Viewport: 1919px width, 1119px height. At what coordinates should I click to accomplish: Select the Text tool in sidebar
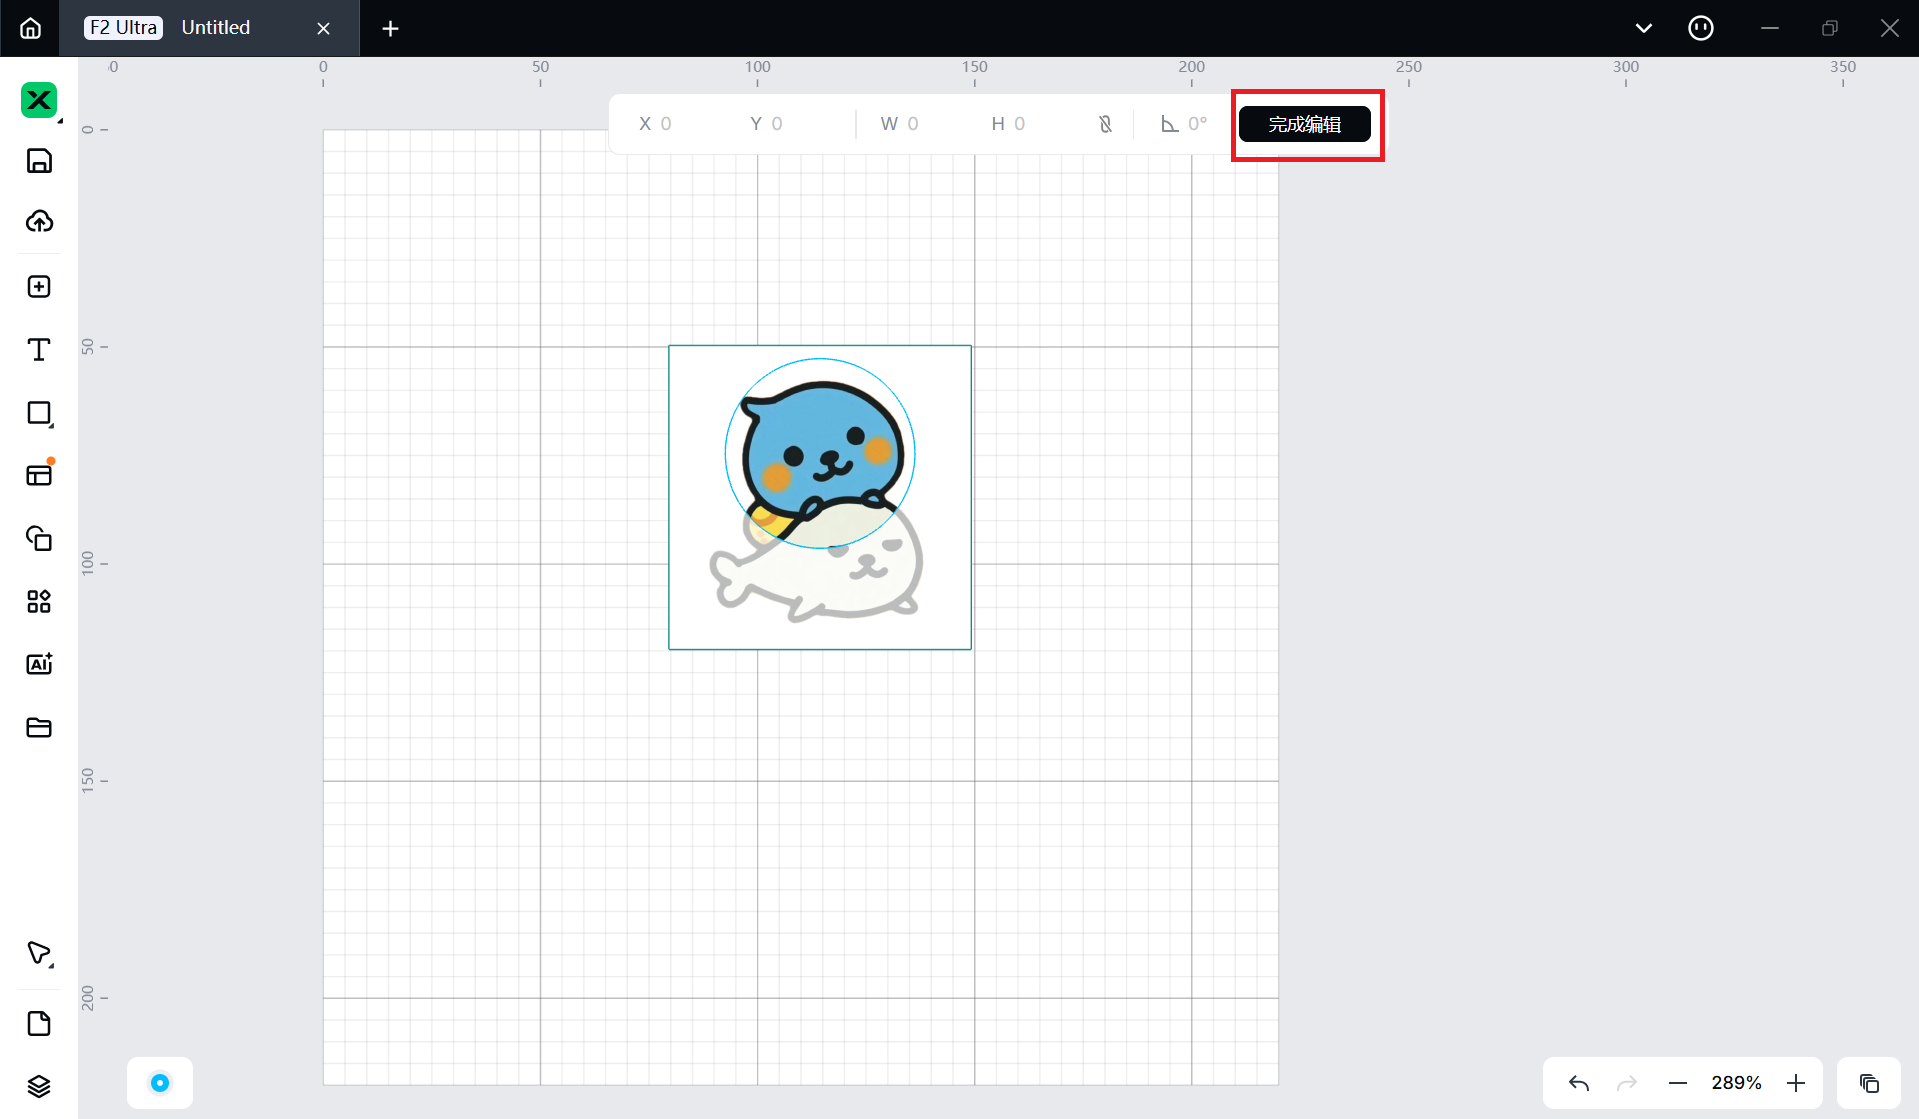point(39,350)
